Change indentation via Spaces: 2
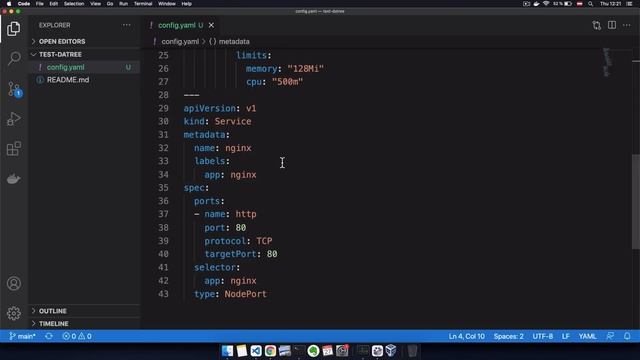This screenshot has height=360, width=640. pos(509,336)
